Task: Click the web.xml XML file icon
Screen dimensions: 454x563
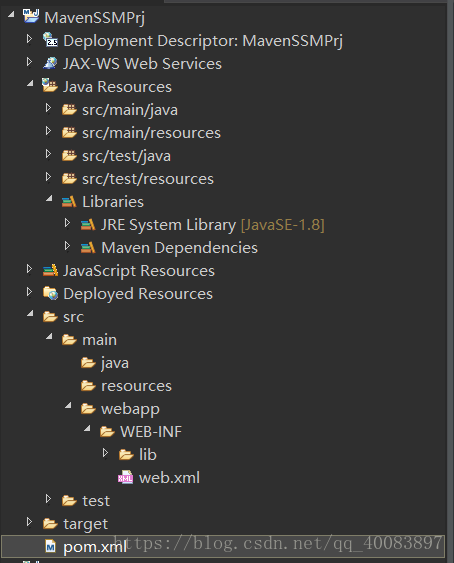Action: tap(126, 477)
